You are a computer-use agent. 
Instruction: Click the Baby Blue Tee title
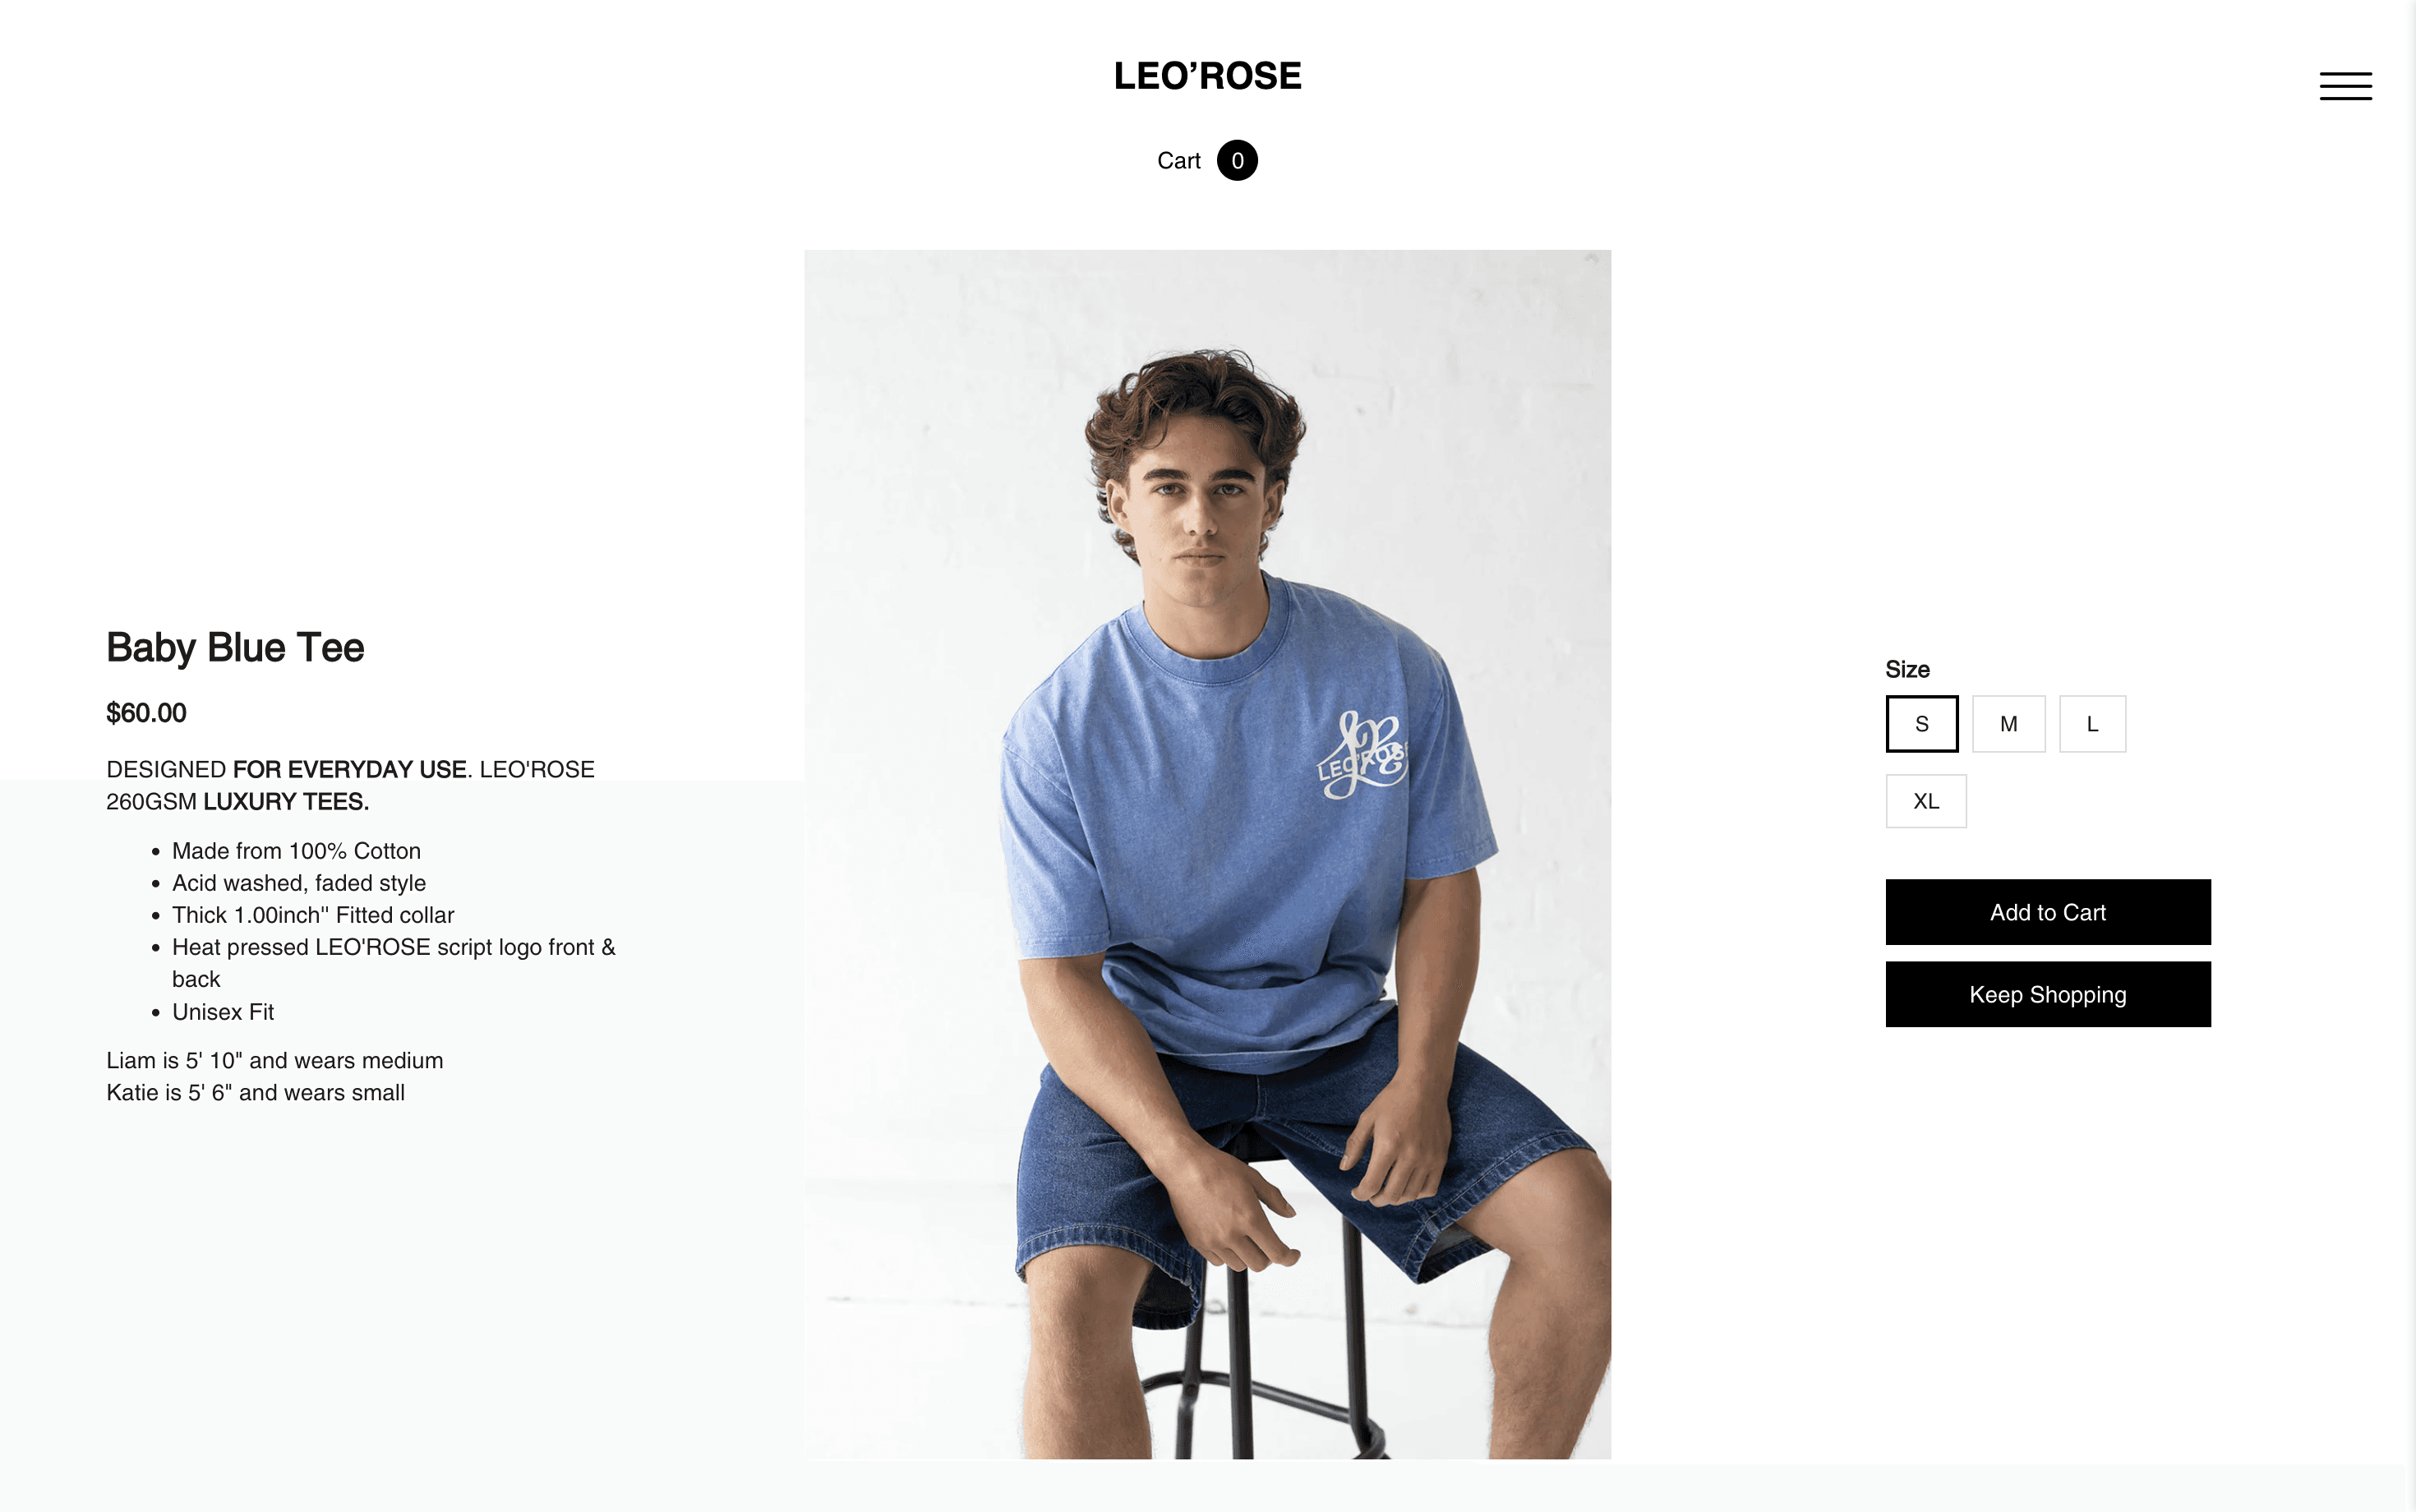(x=235, y=647)
